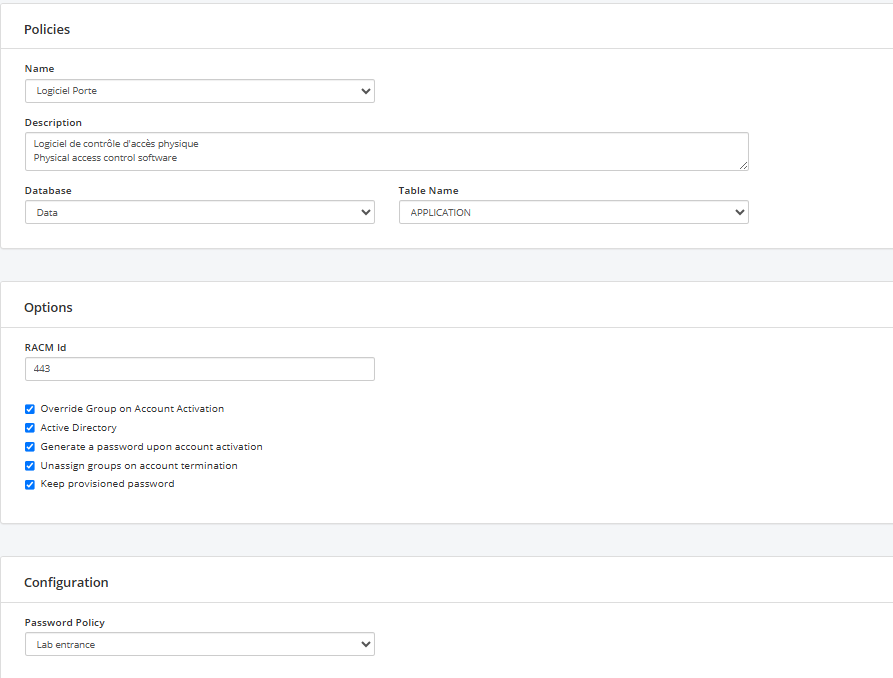
Task: Click the Policies section heading
Action: (47, 29)
